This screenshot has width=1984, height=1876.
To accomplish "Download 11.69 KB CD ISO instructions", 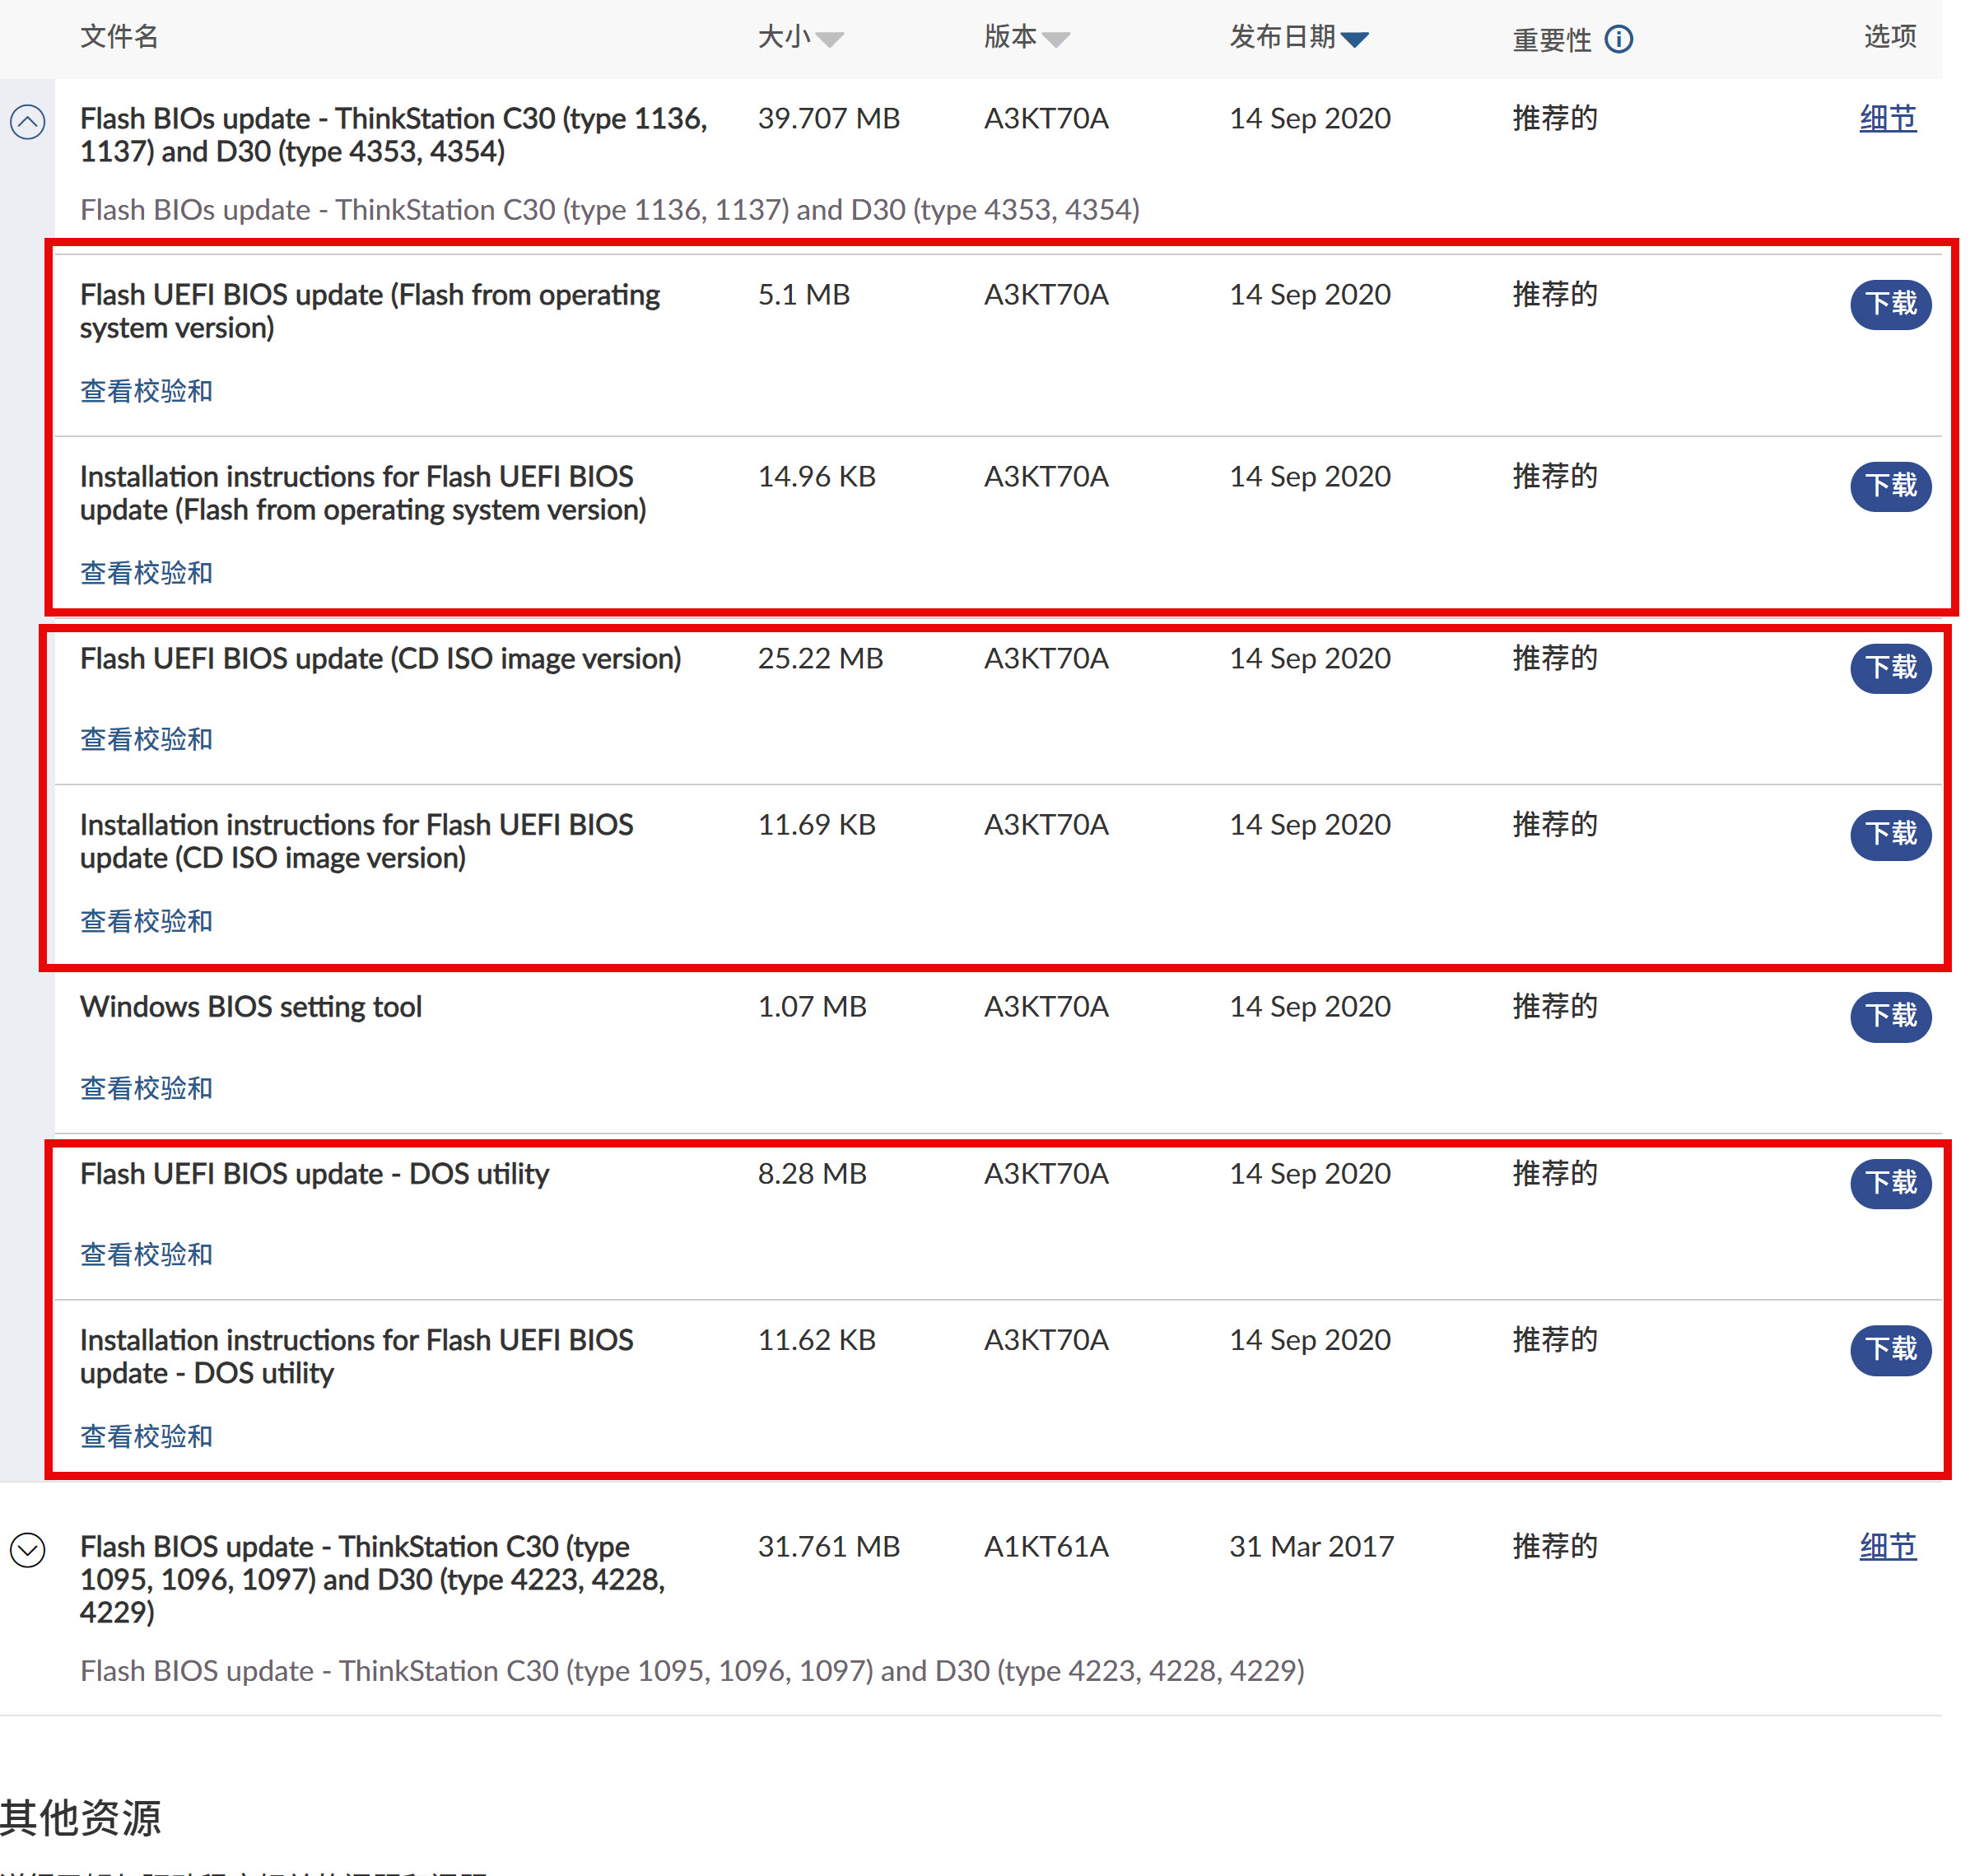I will click(x=1890, y=833).
